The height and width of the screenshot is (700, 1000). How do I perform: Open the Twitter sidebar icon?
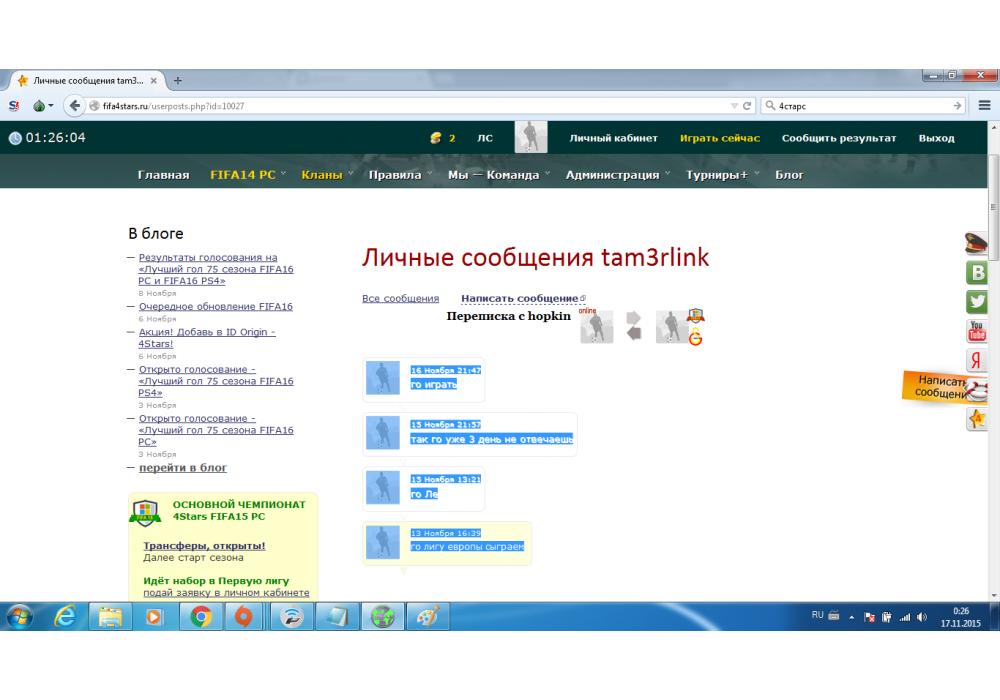click(977, 302)
